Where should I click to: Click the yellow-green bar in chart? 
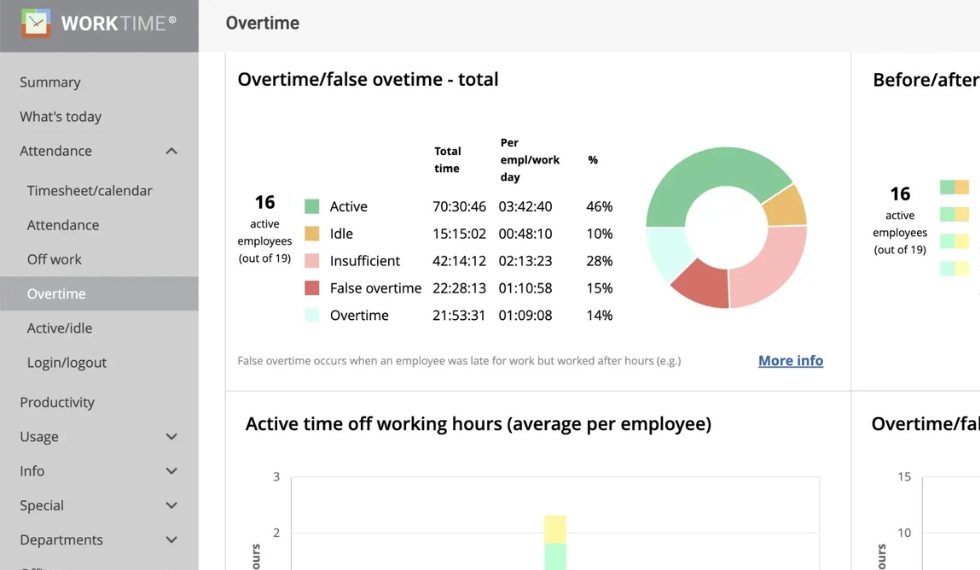(555, 542)
